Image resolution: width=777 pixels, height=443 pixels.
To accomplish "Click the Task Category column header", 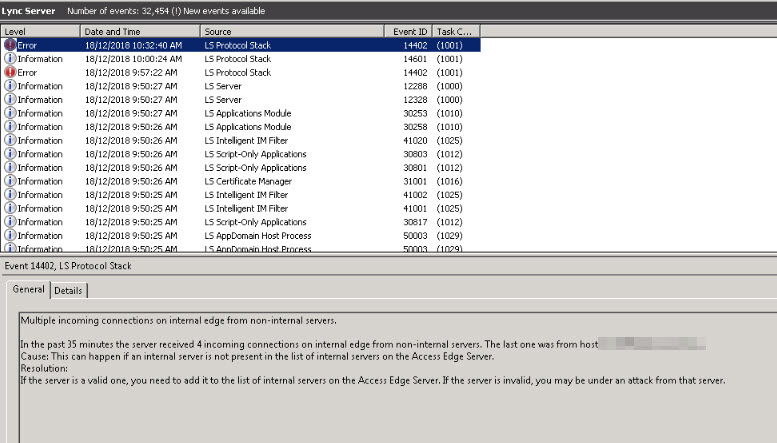I will pyautogui.click(x=456, y=32).
